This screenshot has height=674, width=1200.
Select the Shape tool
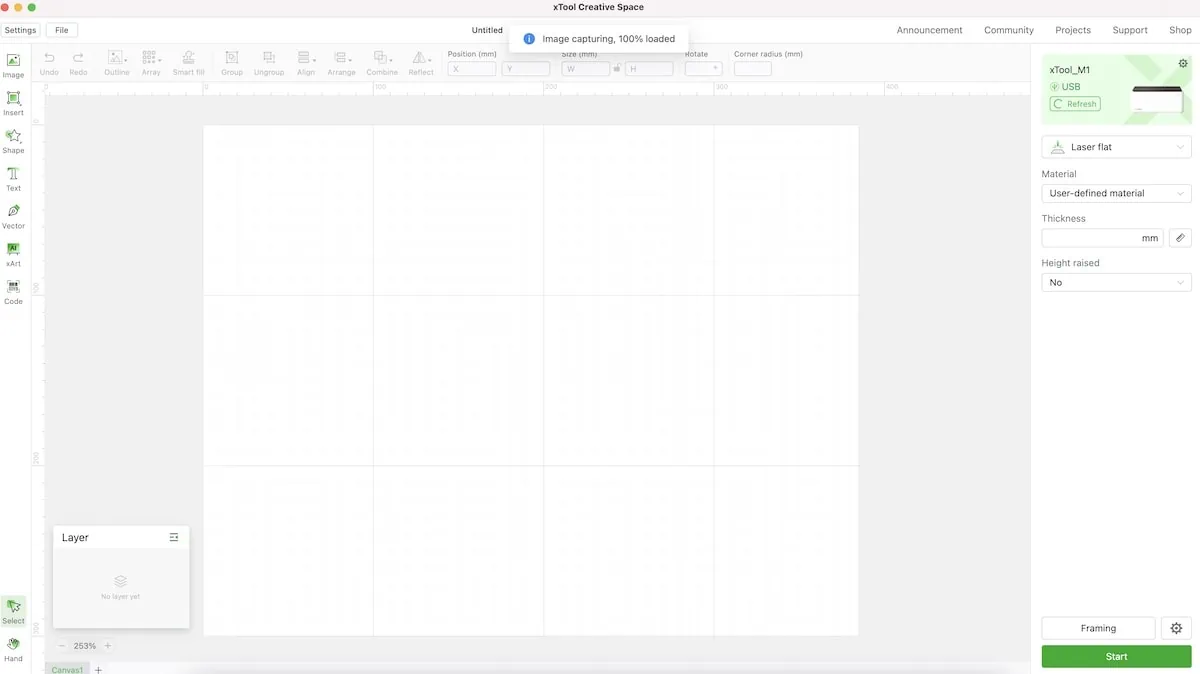click(13, 141)
